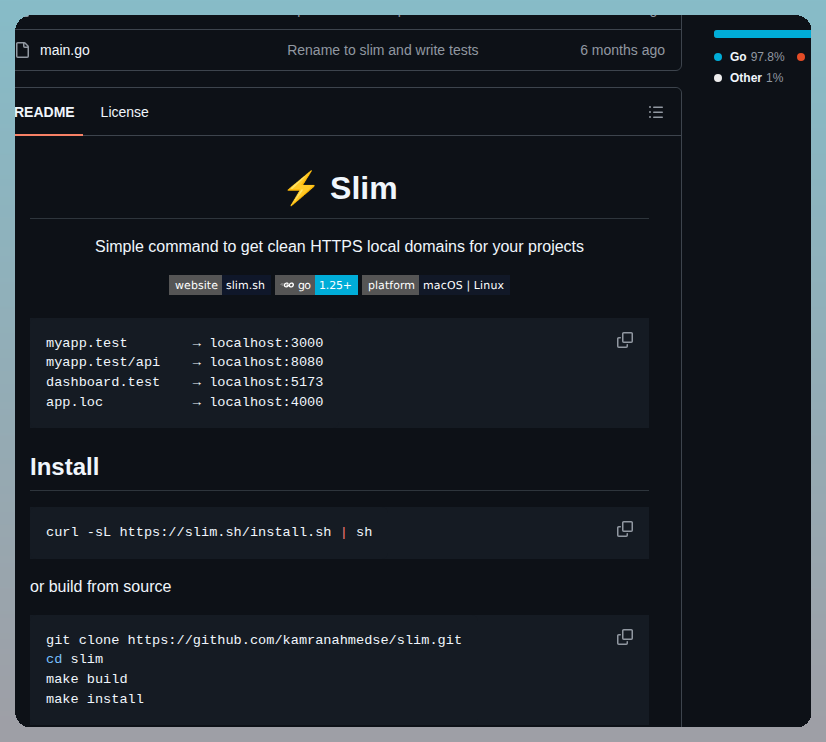Copy the git clone build commands
This screenshot has width=826, height=742.
pyautogui.click(x=625, y=637)
